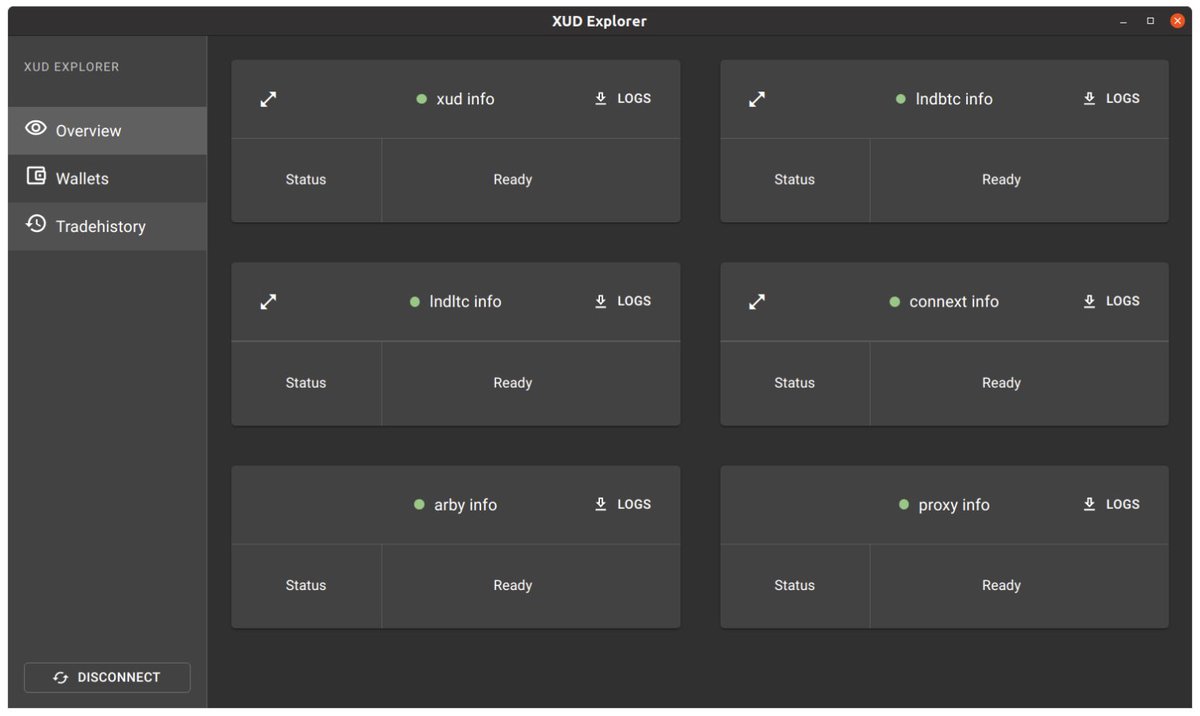The height and width of the screenshot is (716, 1200).
Task: Select the 'proxy info' card title
Action: point(954,505)
